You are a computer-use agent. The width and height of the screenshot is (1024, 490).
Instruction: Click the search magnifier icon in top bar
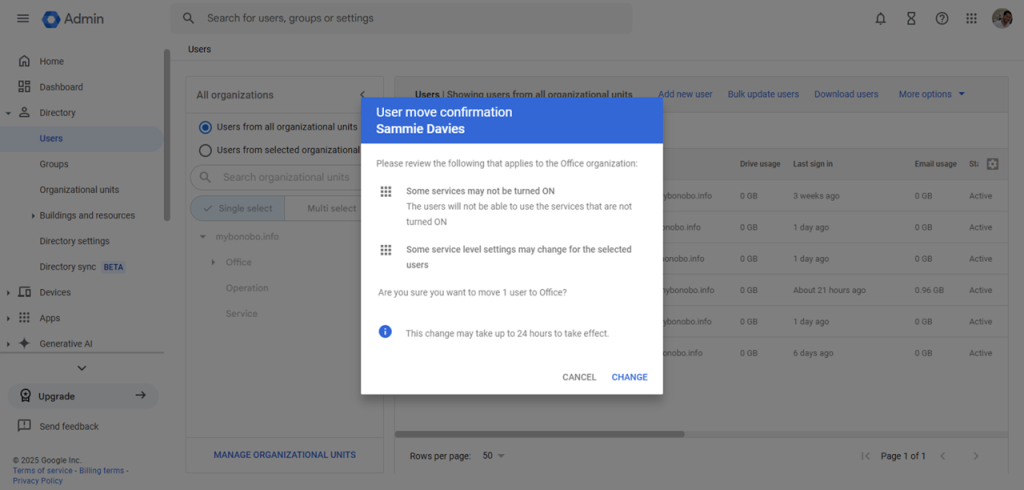click(189, 18)
